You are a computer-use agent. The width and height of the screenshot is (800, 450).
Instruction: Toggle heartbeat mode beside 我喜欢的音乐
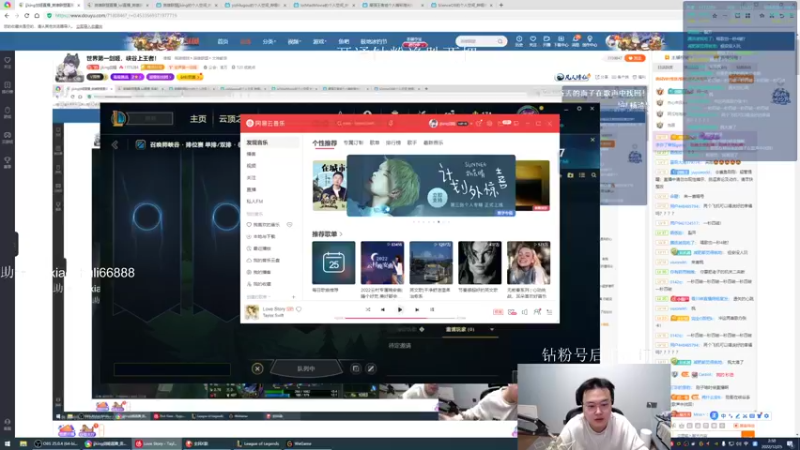pyautogui.click(x=289, y=224)
